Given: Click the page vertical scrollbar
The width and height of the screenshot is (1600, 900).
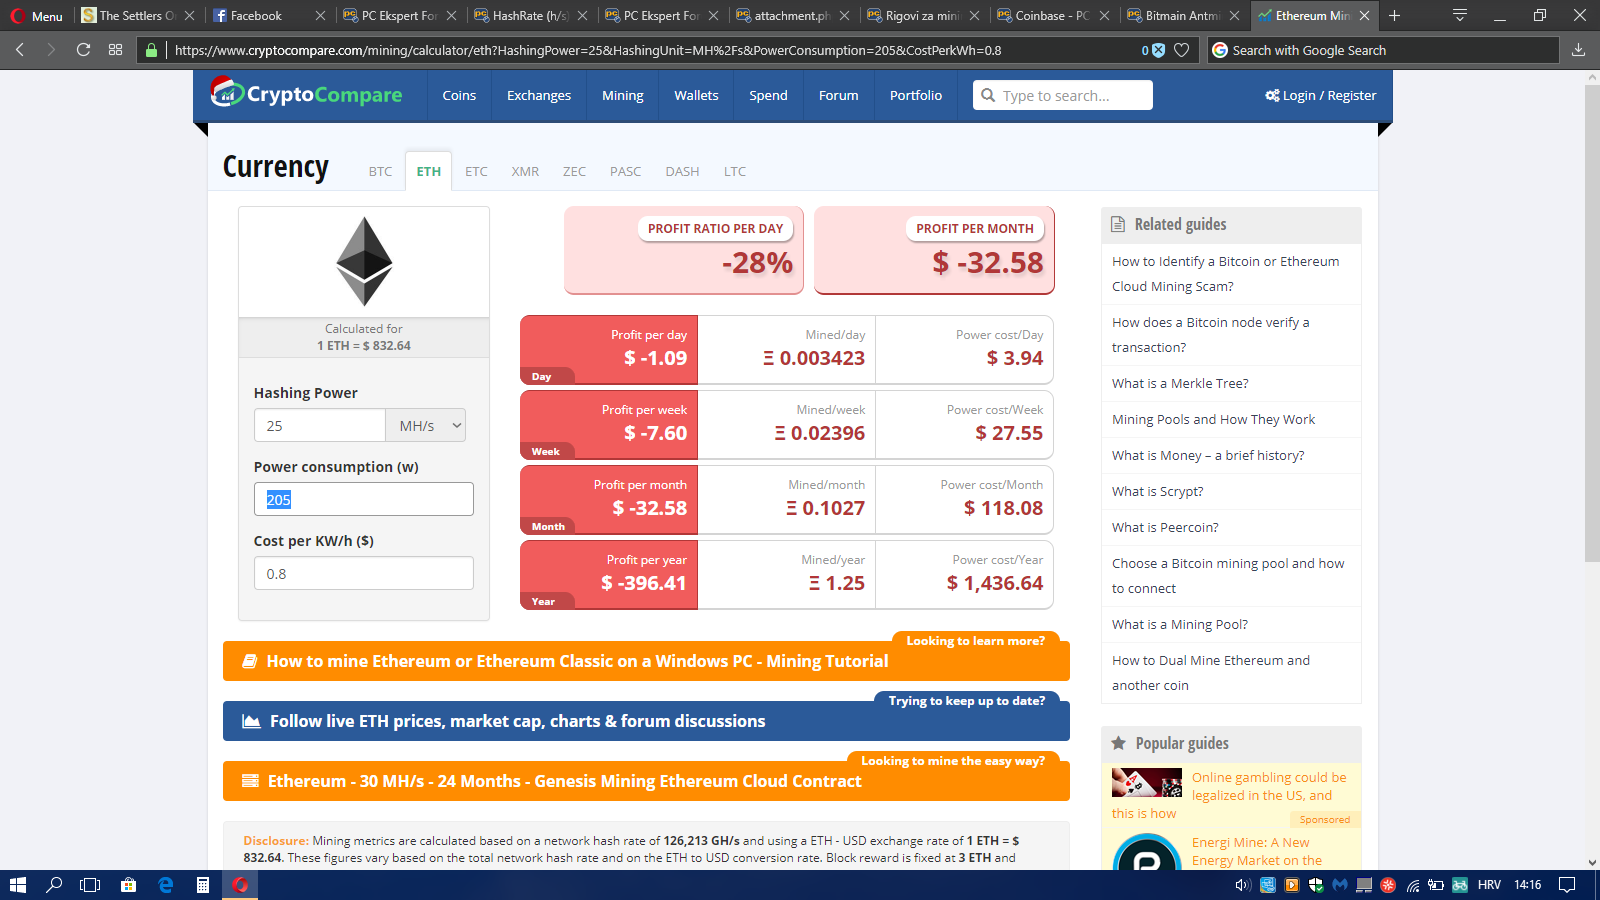Looking at the screenshot, I should (x=1591, y=320).
